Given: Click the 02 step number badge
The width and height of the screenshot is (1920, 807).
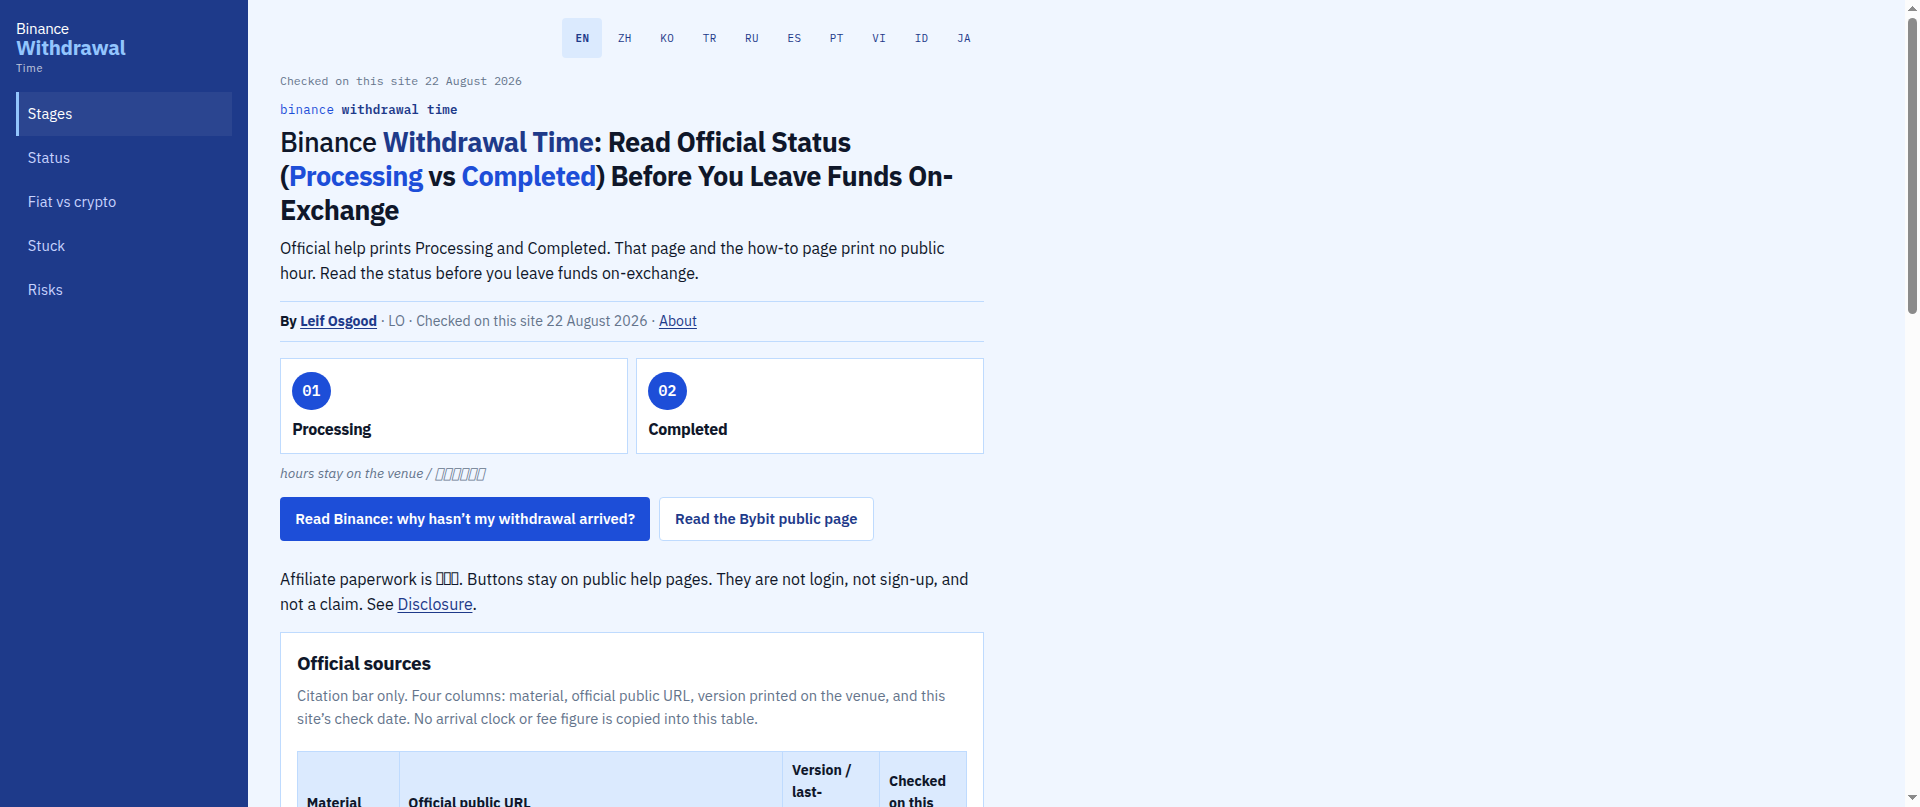Looking at the screenshot, I should tap(667, 391).
